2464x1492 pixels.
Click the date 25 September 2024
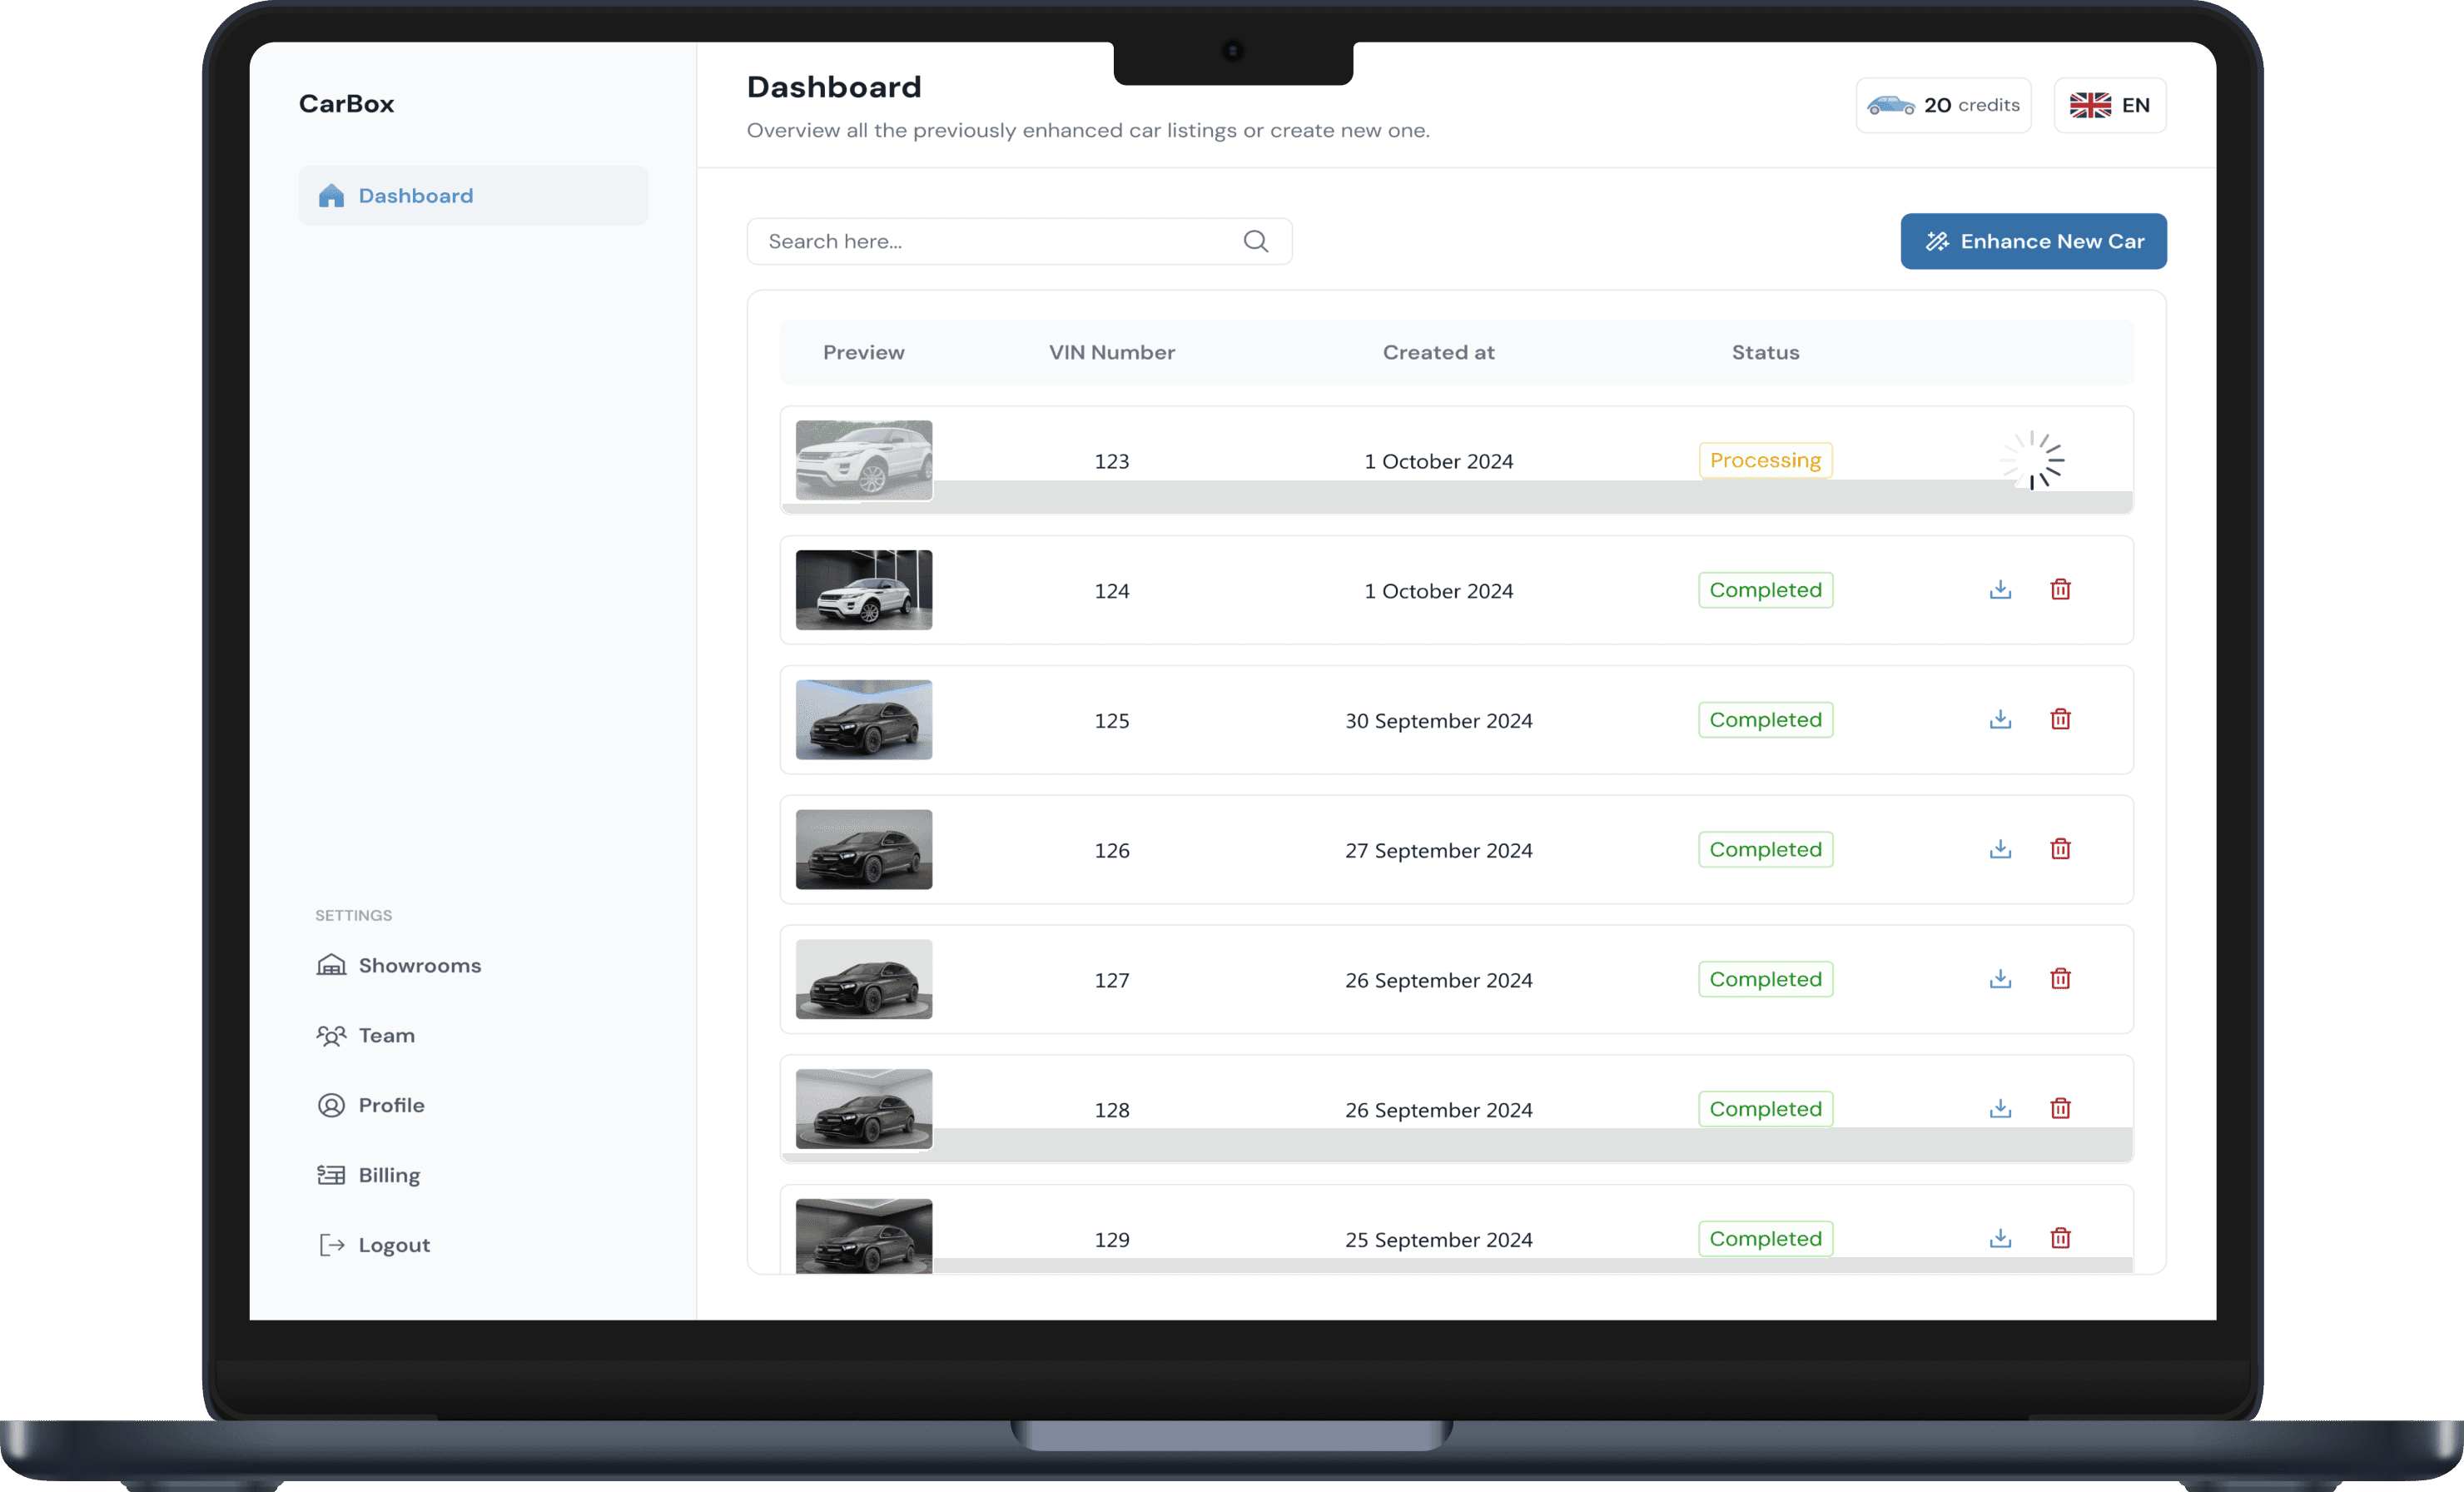point(1438,1240)
